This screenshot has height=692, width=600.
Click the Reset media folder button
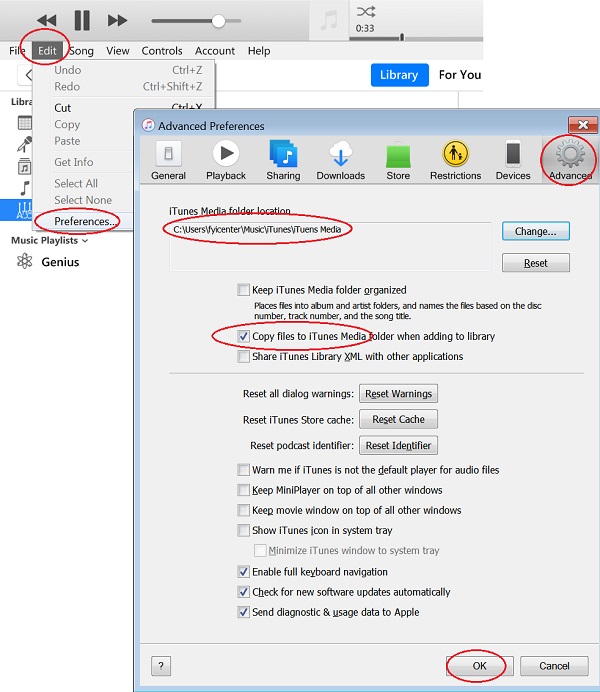click(536, 263)
